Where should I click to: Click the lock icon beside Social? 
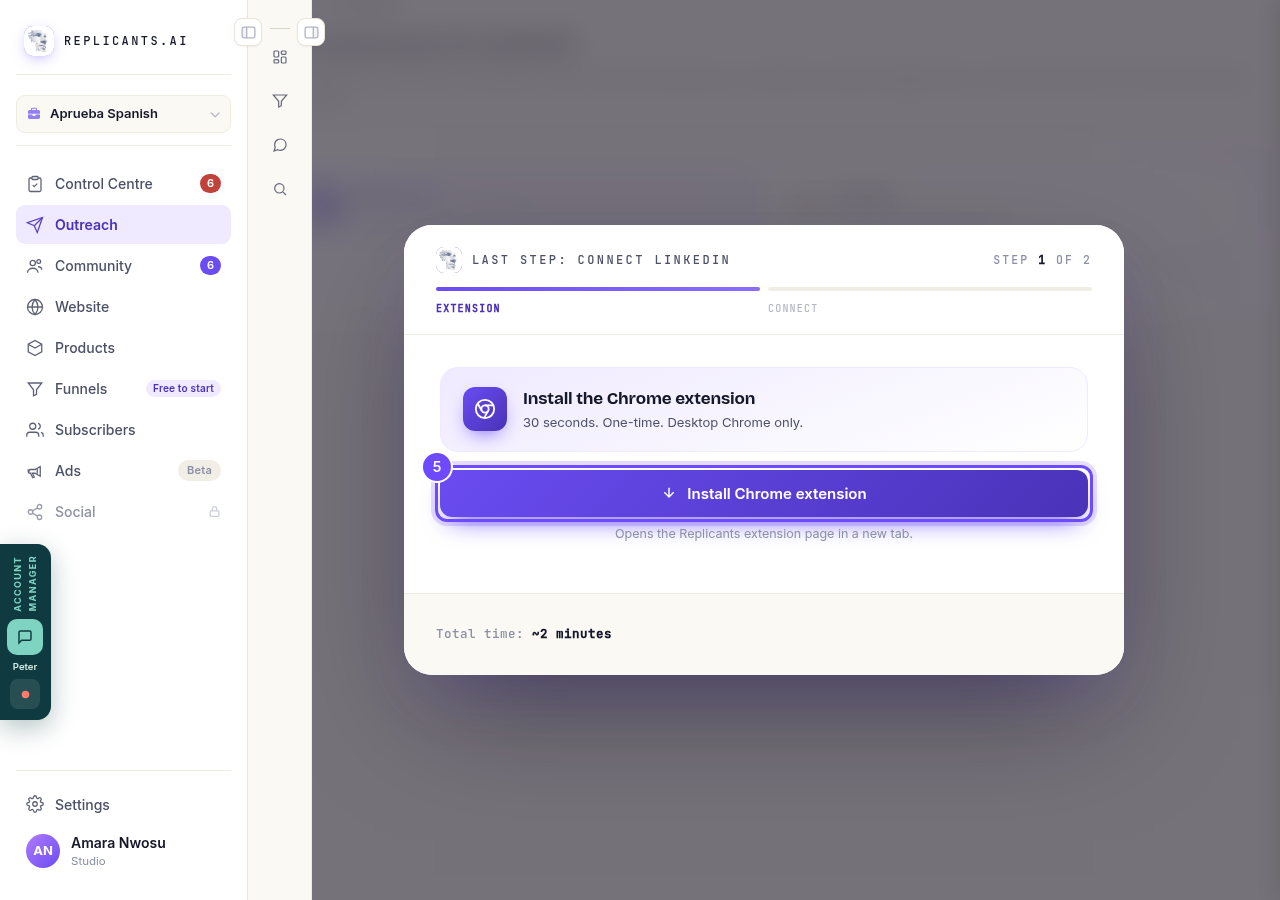tap(214, 512)
